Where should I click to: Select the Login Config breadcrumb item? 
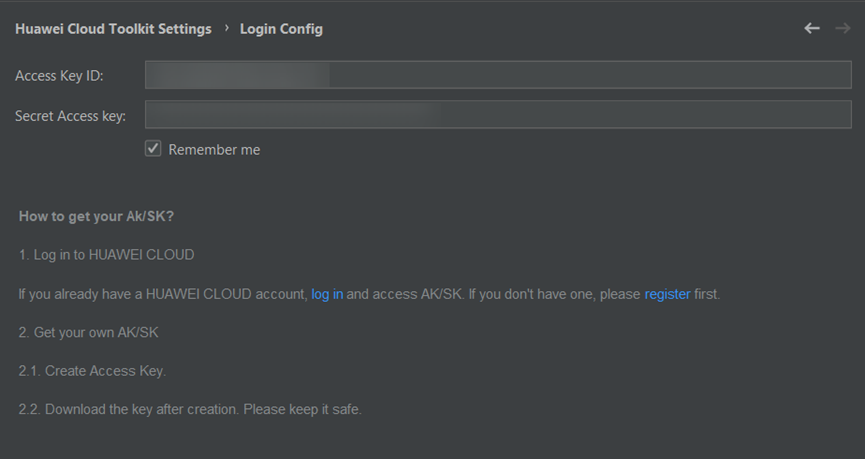point(281,29)
